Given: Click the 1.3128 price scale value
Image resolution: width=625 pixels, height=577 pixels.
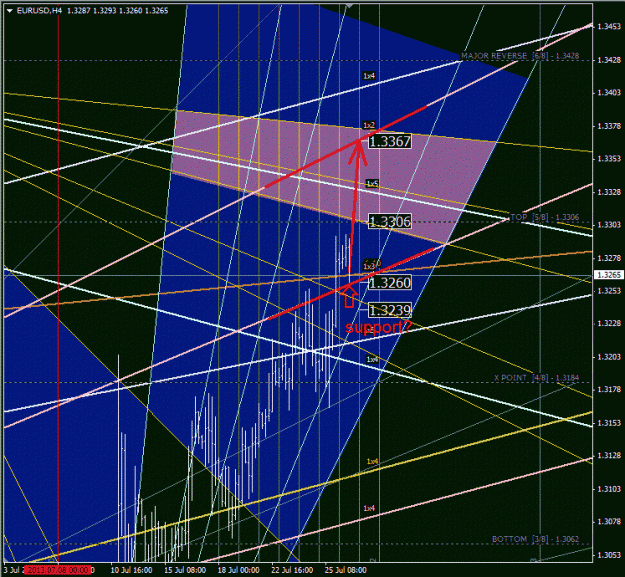Looking at the screenshot, I should [x=609, y=455].
